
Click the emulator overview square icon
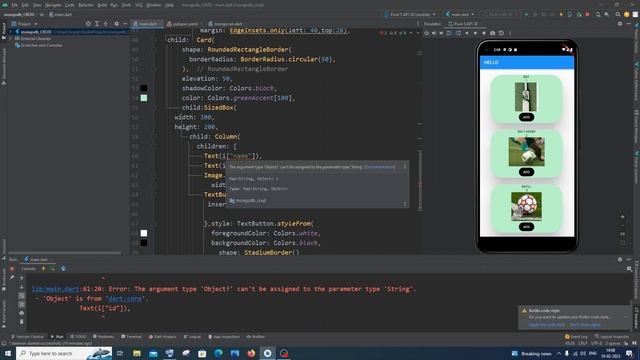484,33
